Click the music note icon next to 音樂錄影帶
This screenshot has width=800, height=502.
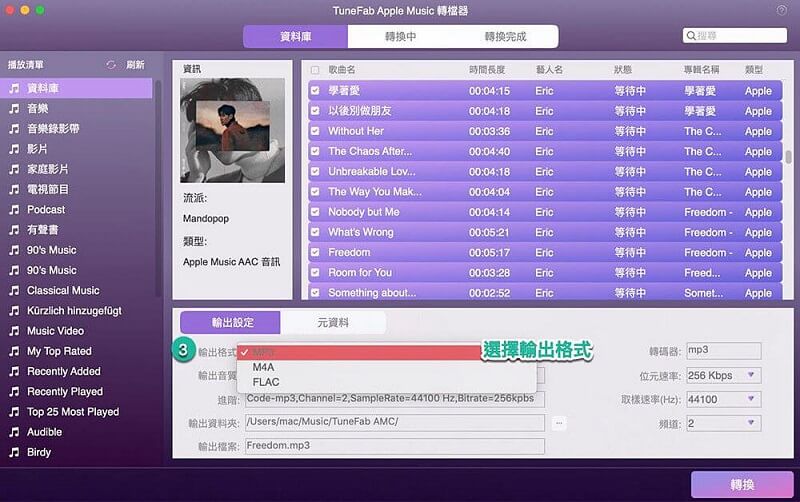pyautogui.click(x=14, y=129)
